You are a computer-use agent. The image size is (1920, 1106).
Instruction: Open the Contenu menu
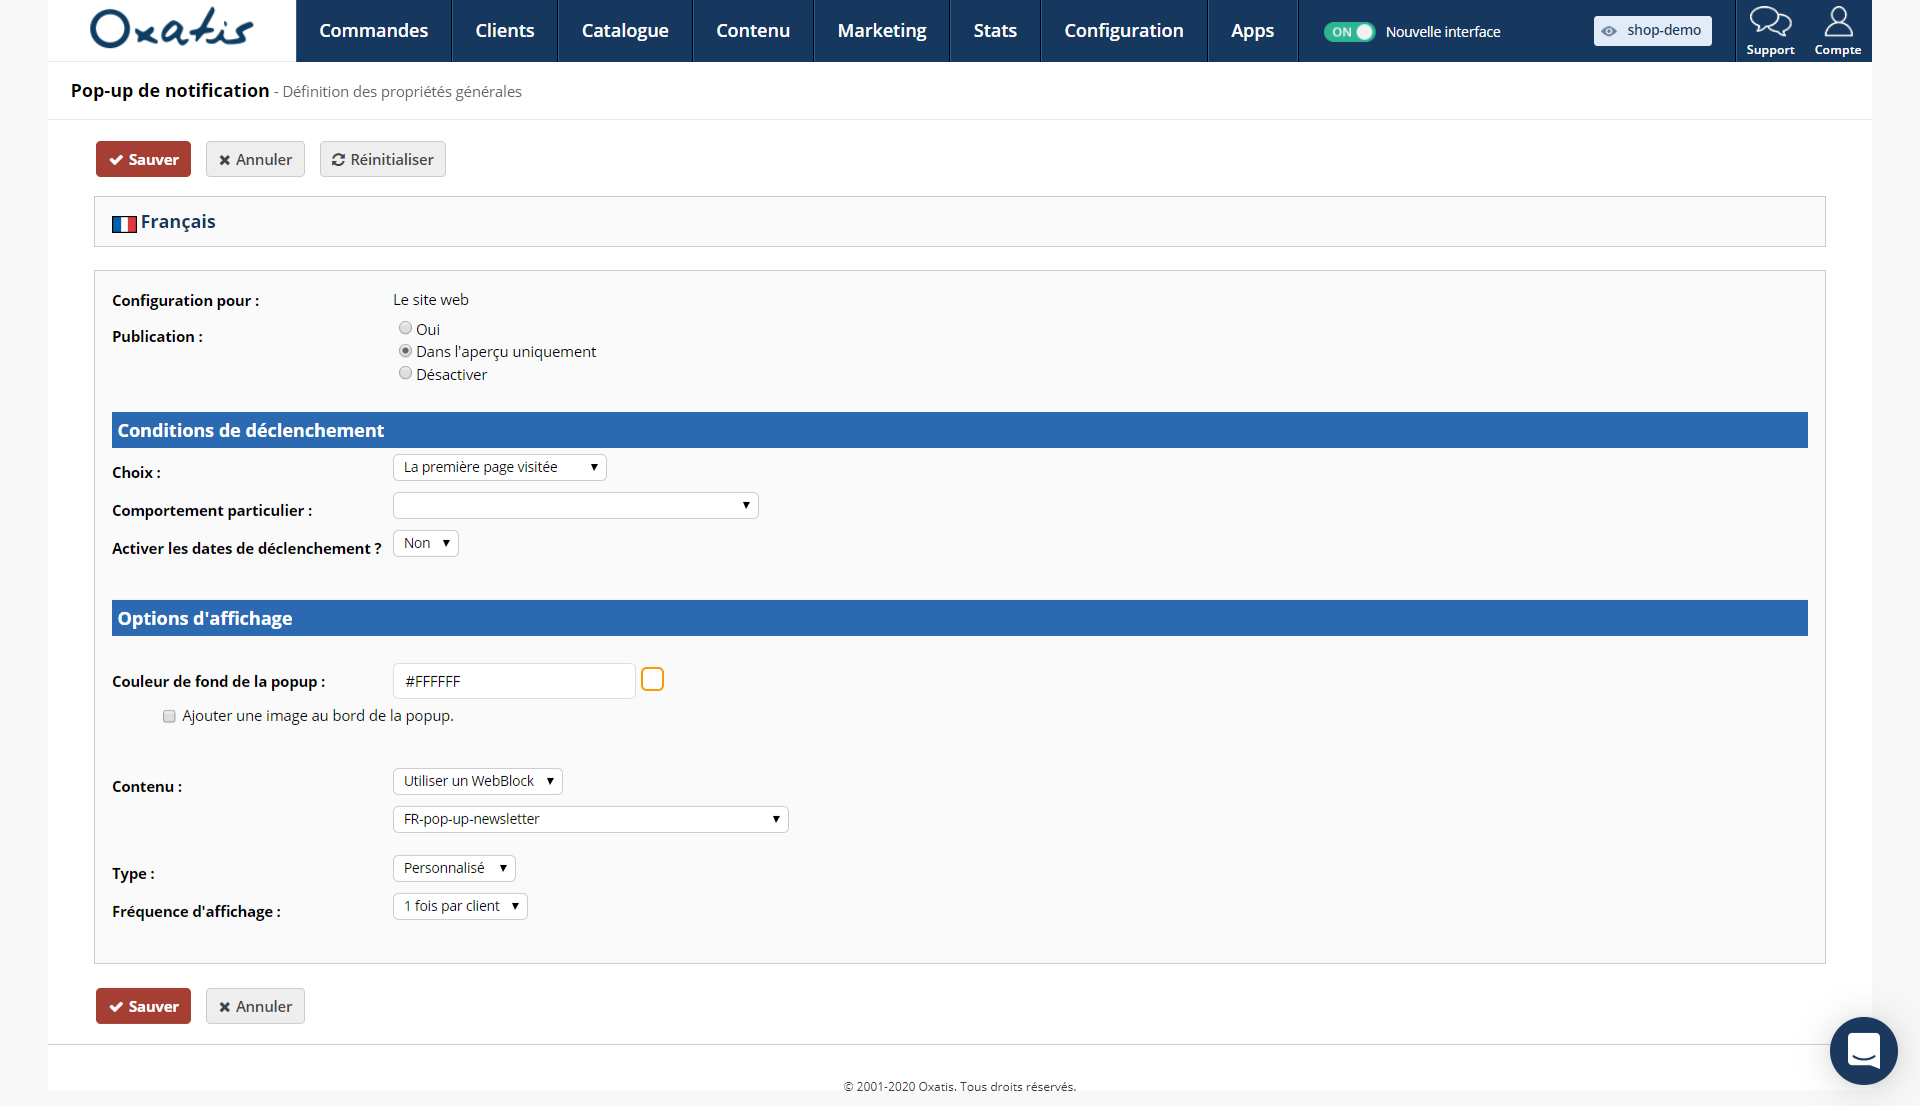pos(753,31)
